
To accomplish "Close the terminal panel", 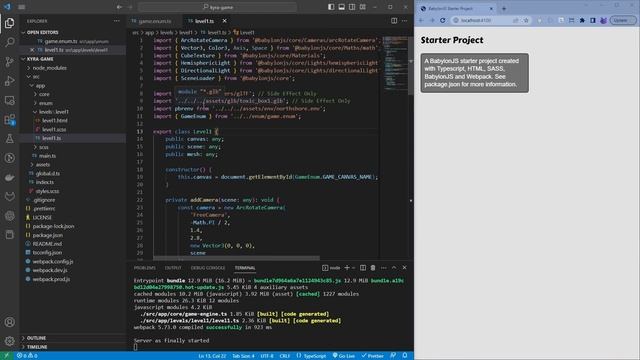I will point(404,268).
